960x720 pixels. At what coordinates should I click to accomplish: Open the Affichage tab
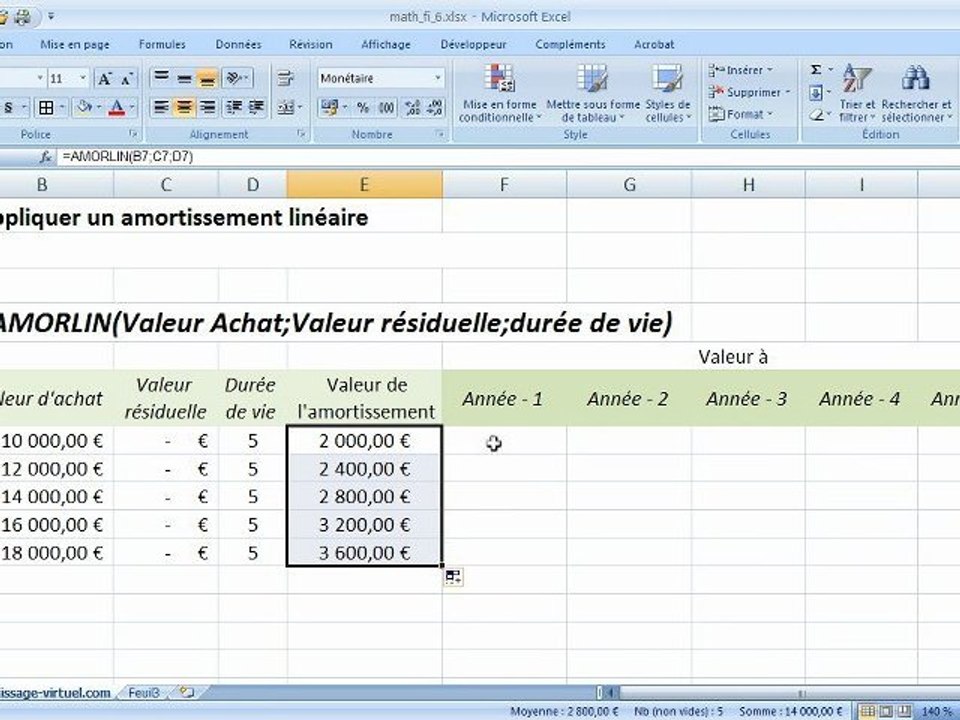386,45
